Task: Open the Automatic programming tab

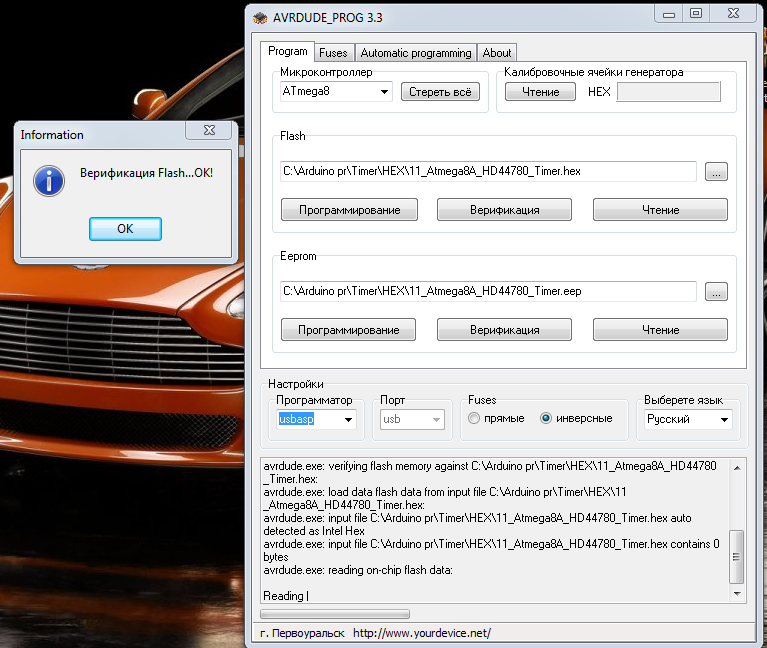Action: click(x=415, y=53)
